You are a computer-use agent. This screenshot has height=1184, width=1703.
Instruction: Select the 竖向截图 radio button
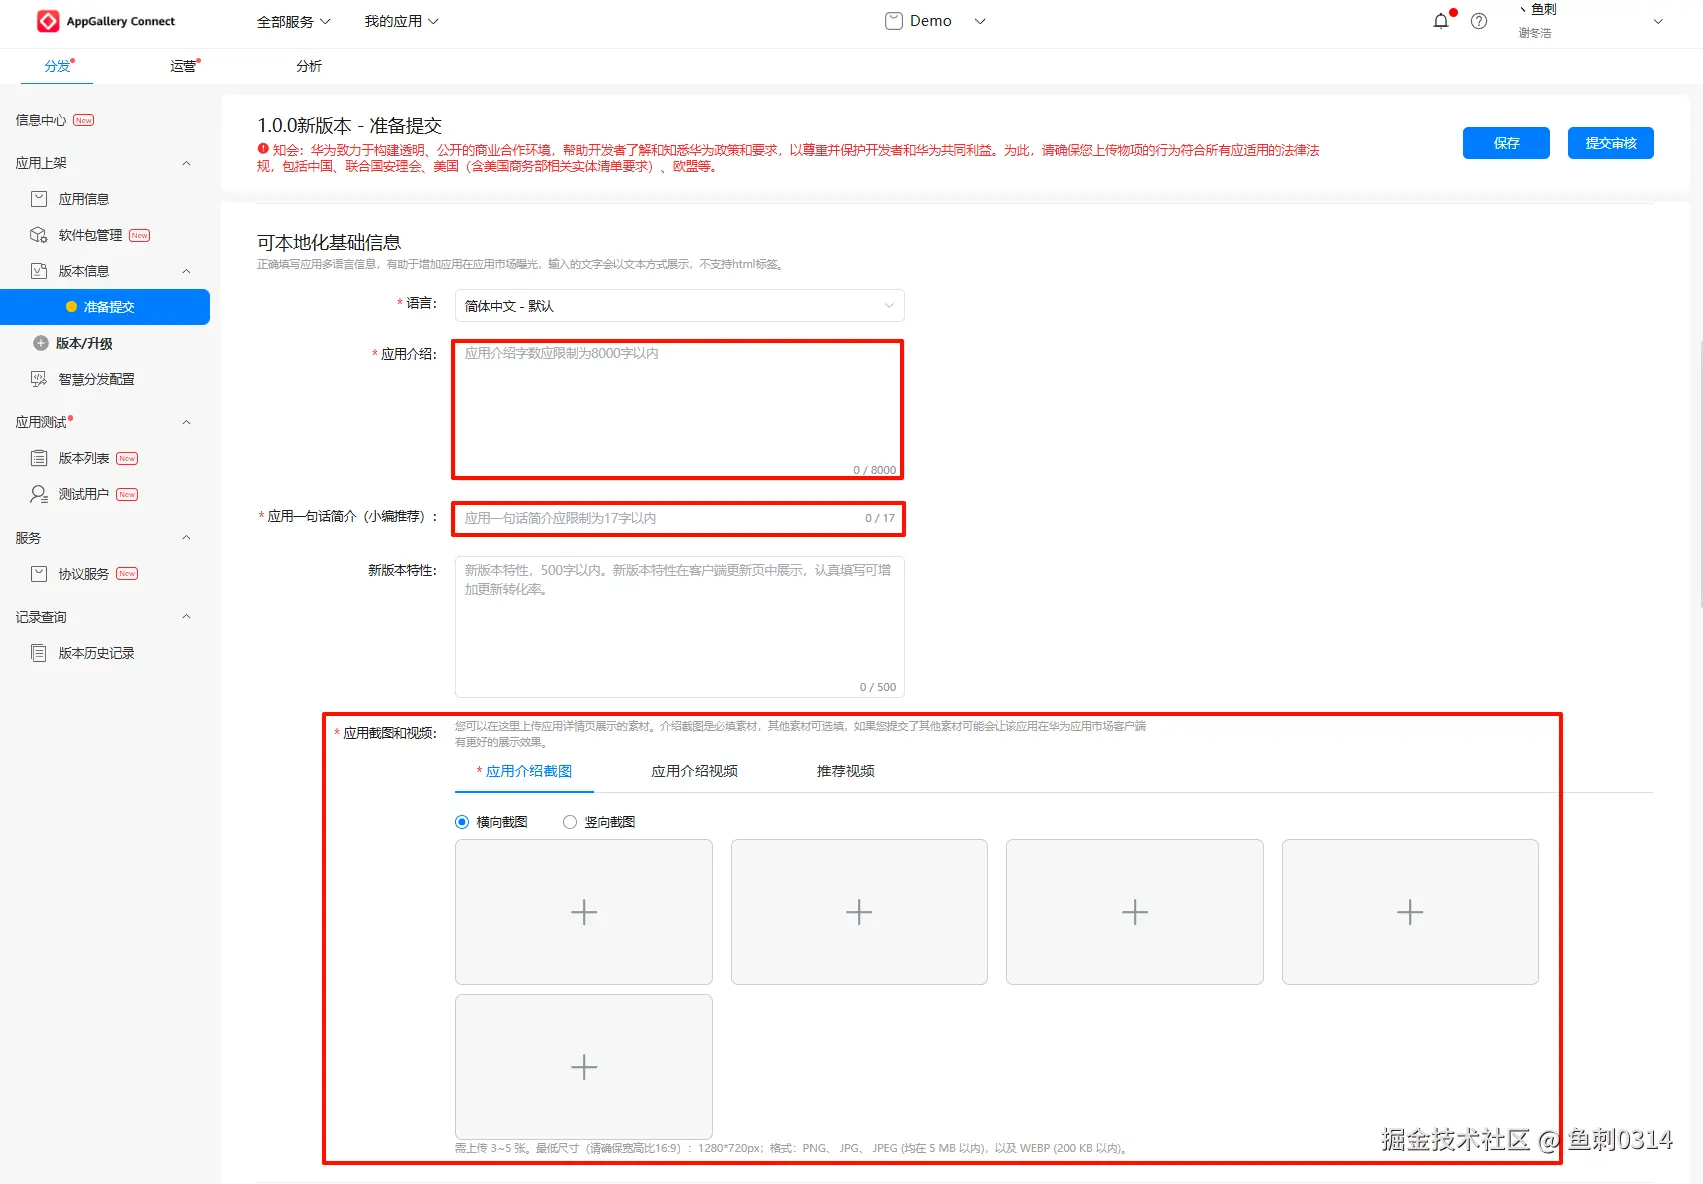tap(570, 822)
